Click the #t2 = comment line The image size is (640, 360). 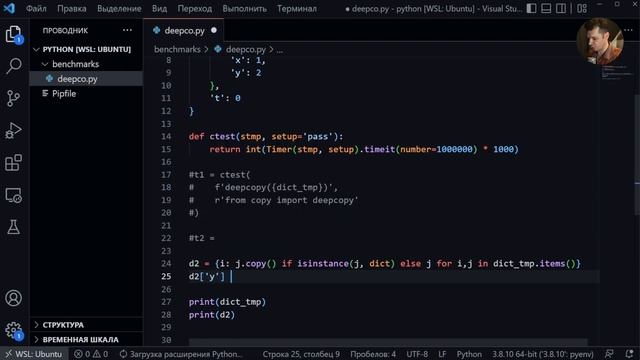201,238
